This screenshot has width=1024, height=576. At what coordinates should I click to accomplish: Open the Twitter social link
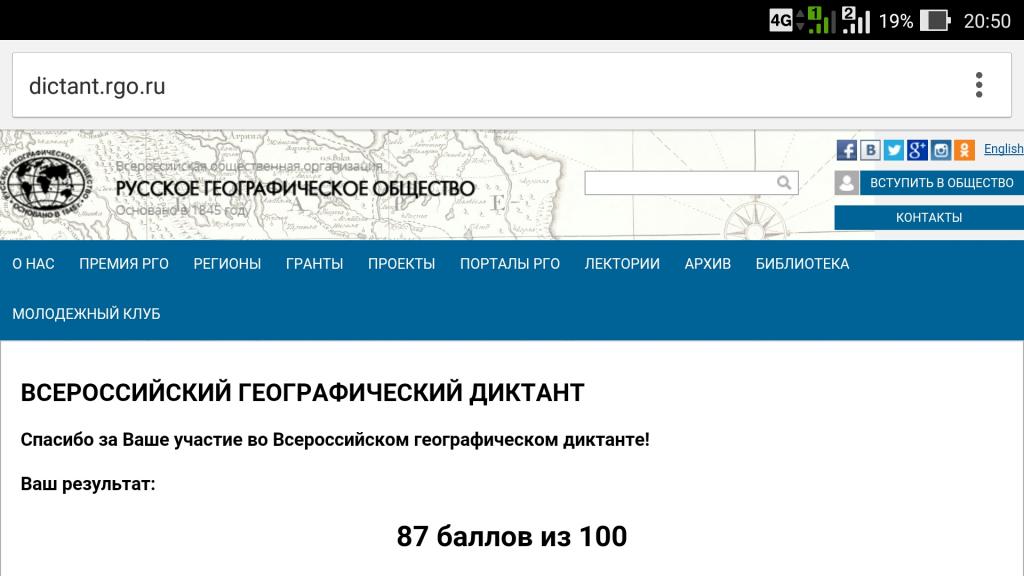coord(894,150)
